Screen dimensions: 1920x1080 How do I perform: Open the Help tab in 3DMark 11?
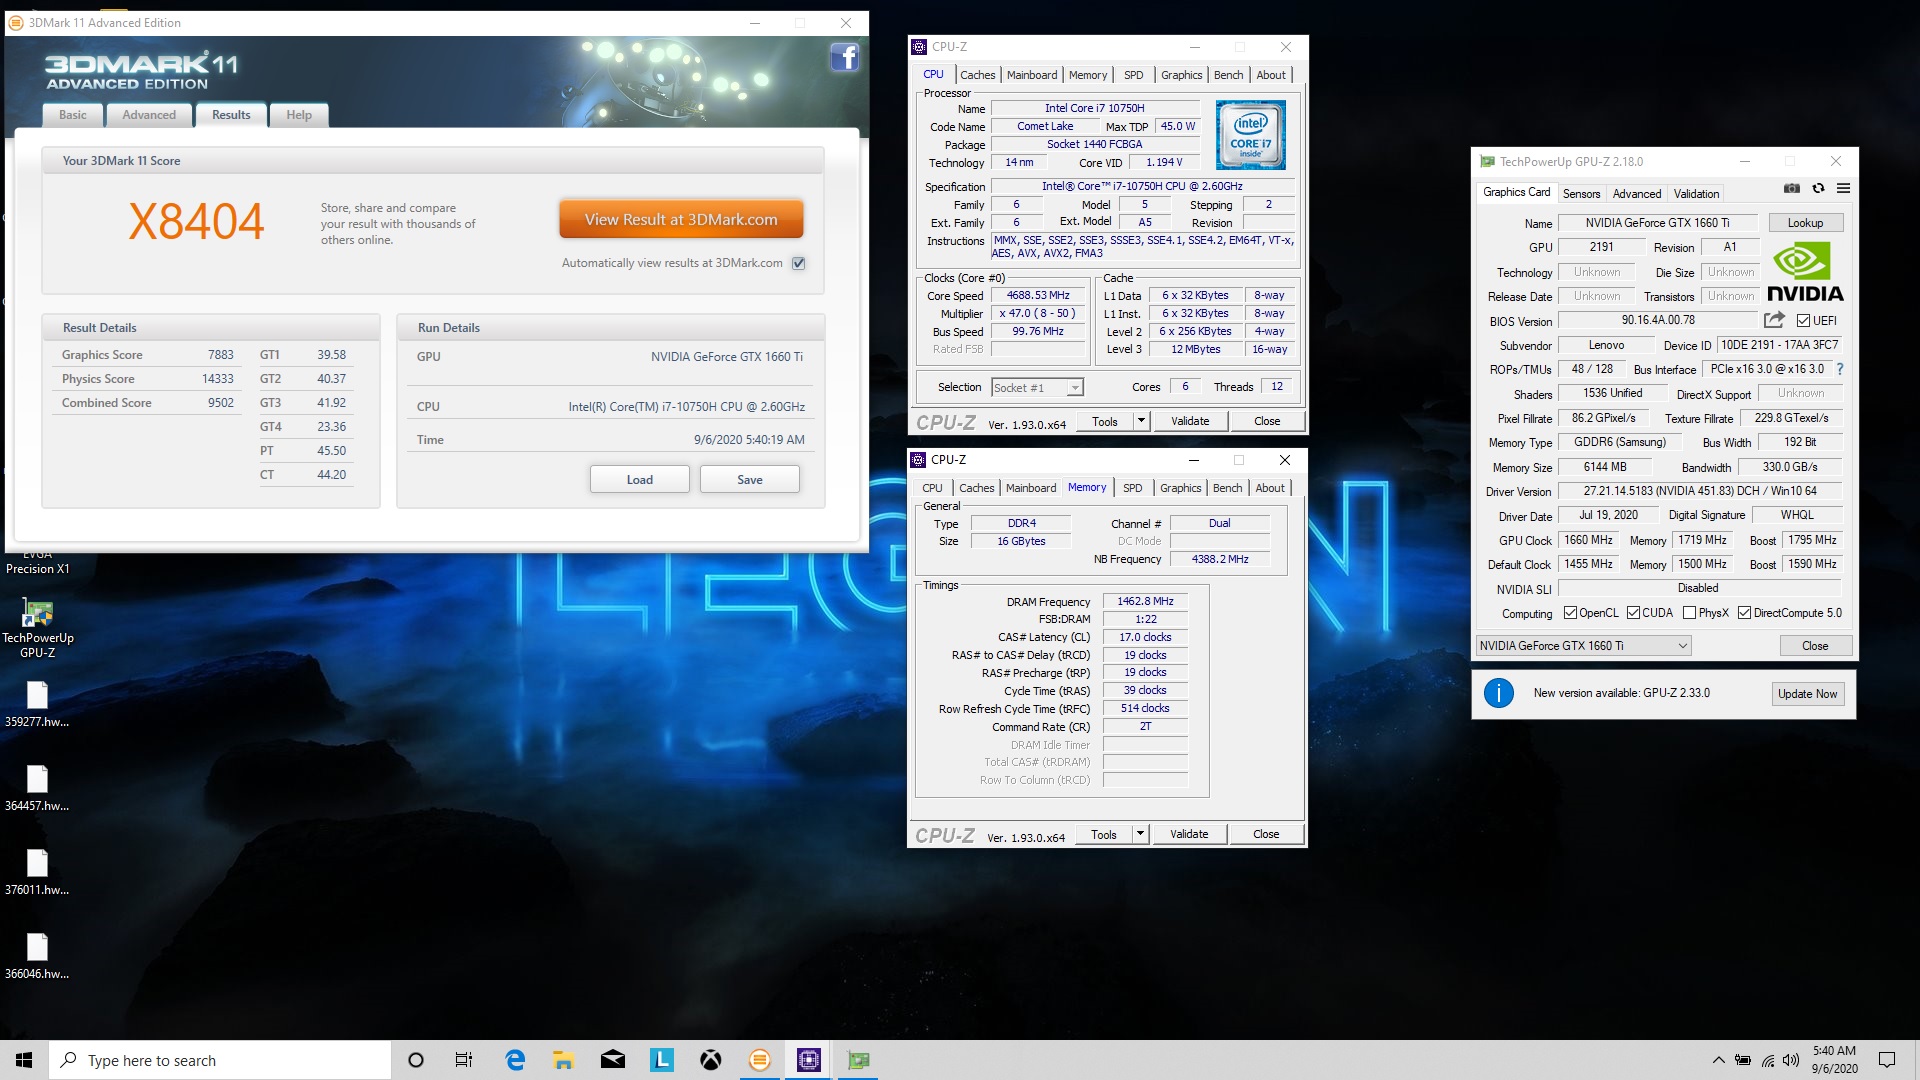tap(299, 115)
